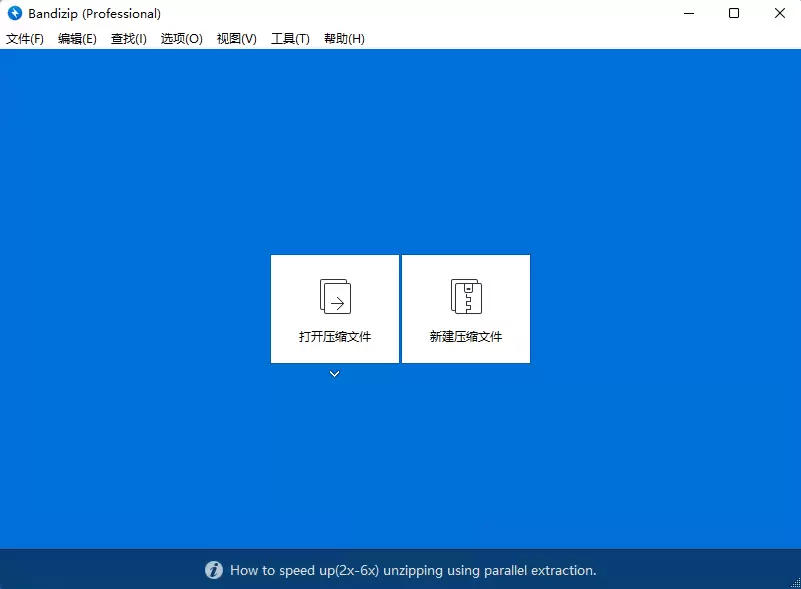Close the Bandizip window
The width and height of the screenshot is (801, 589).
coord(780,13)
